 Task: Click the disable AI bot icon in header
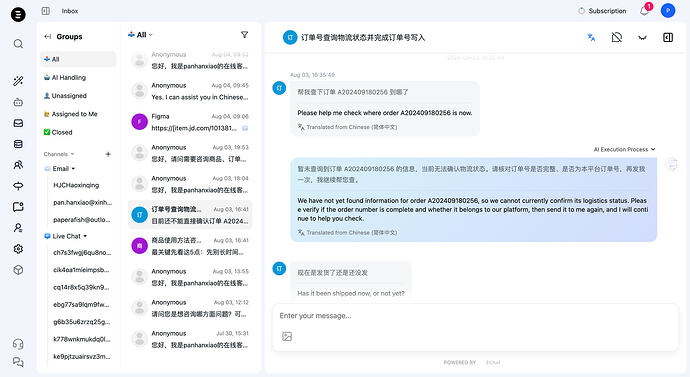point(617,37)
